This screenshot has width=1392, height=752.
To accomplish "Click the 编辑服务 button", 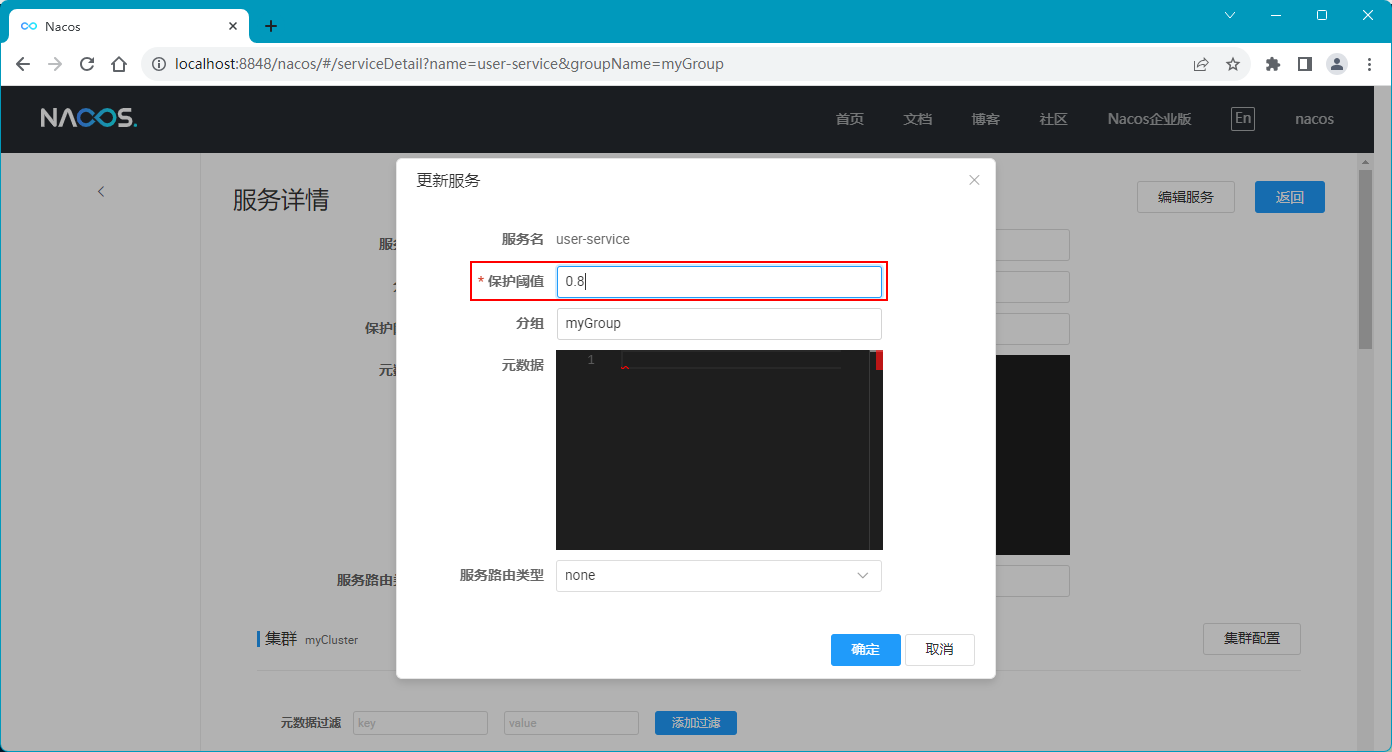I will click(x=1186, y=197).
